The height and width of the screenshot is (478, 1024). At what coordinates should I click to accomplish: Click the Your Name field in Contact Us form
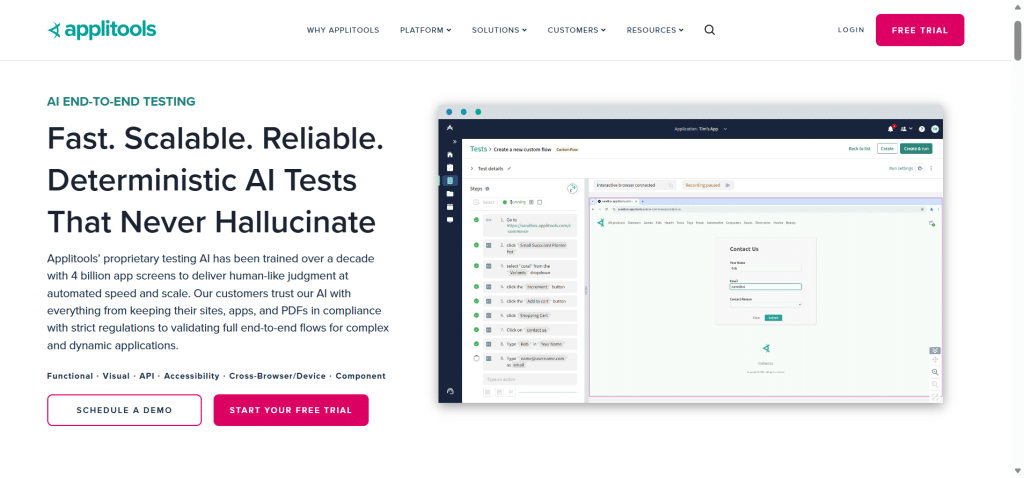[765, 268]
